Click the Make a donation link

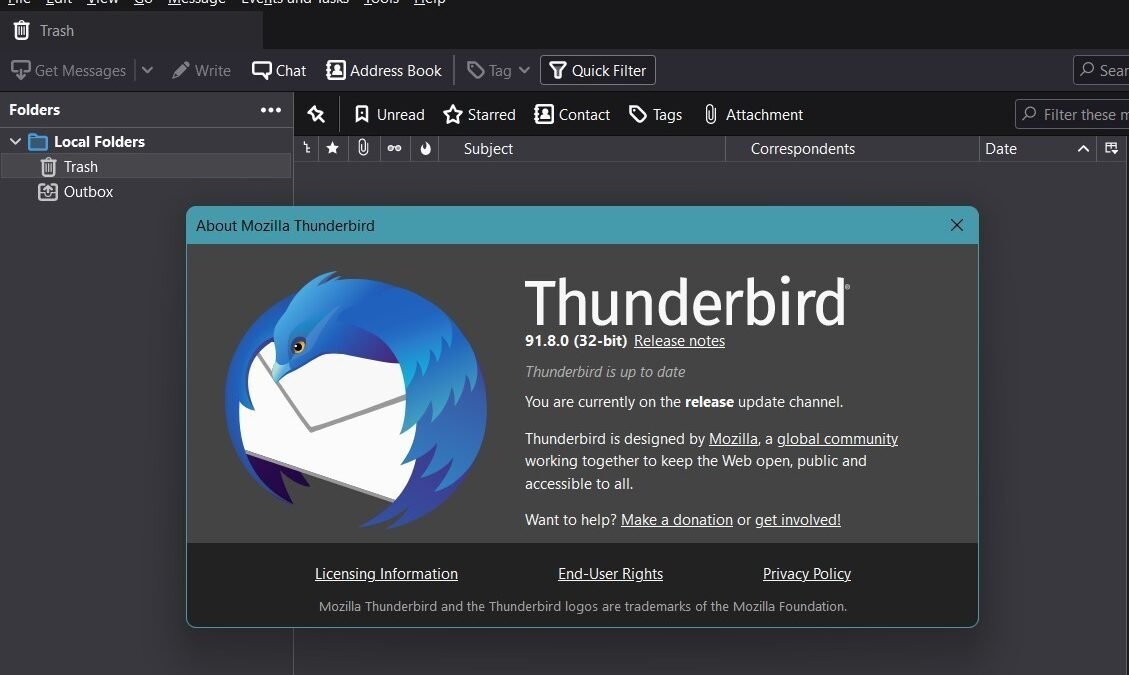677,520
